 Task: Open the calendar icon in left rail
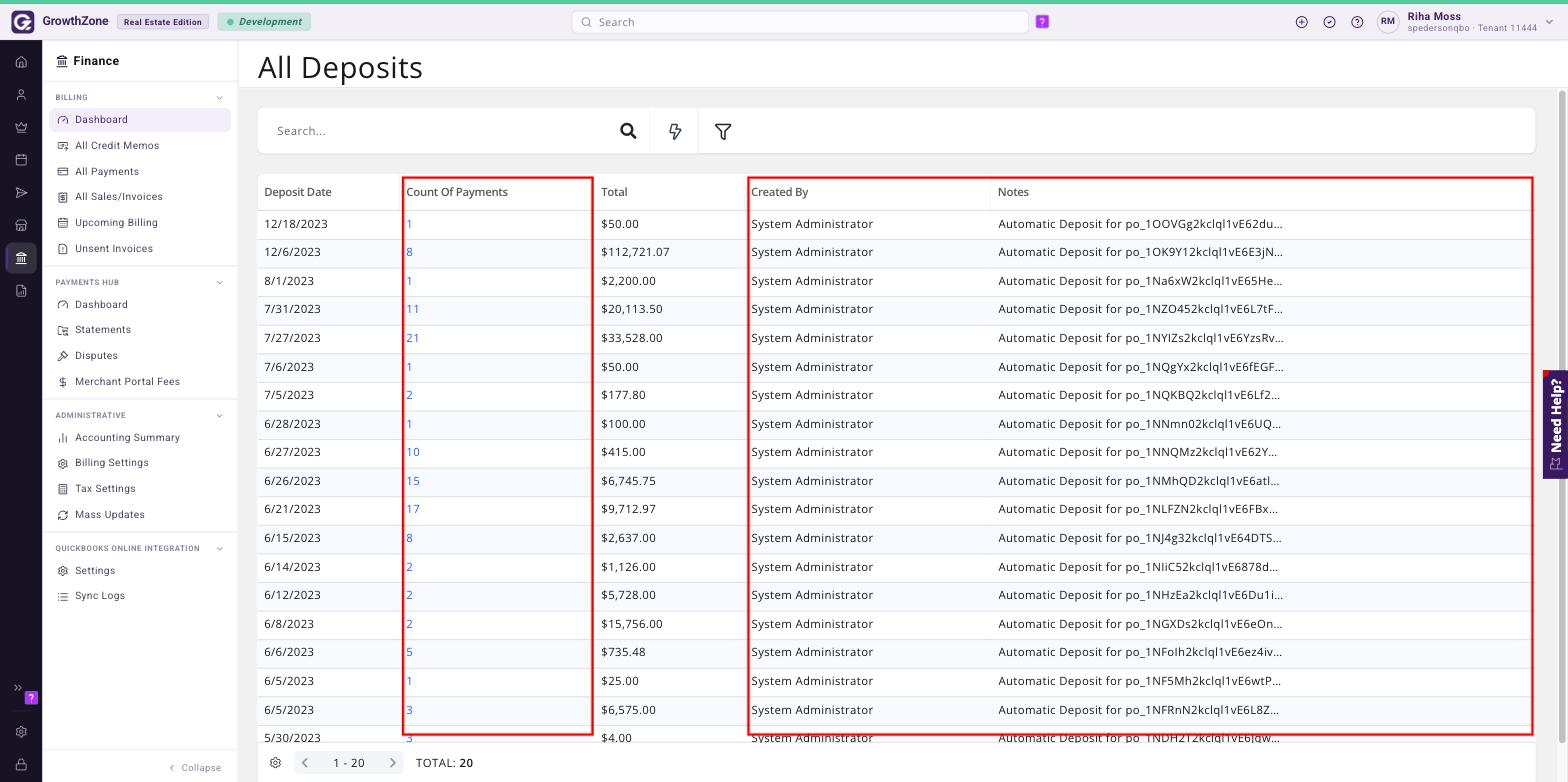click(x=21, y=160)
